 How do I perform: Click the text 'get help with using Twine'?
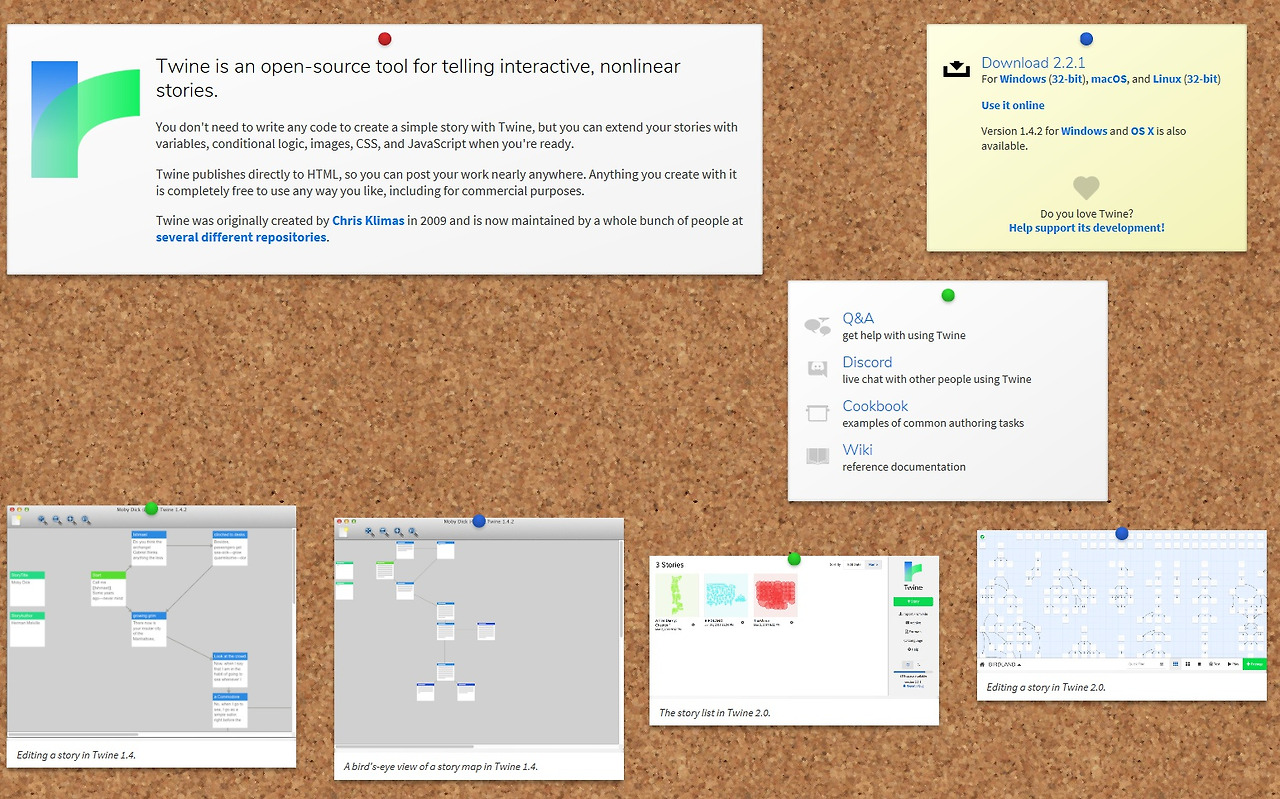pos(904,336)
